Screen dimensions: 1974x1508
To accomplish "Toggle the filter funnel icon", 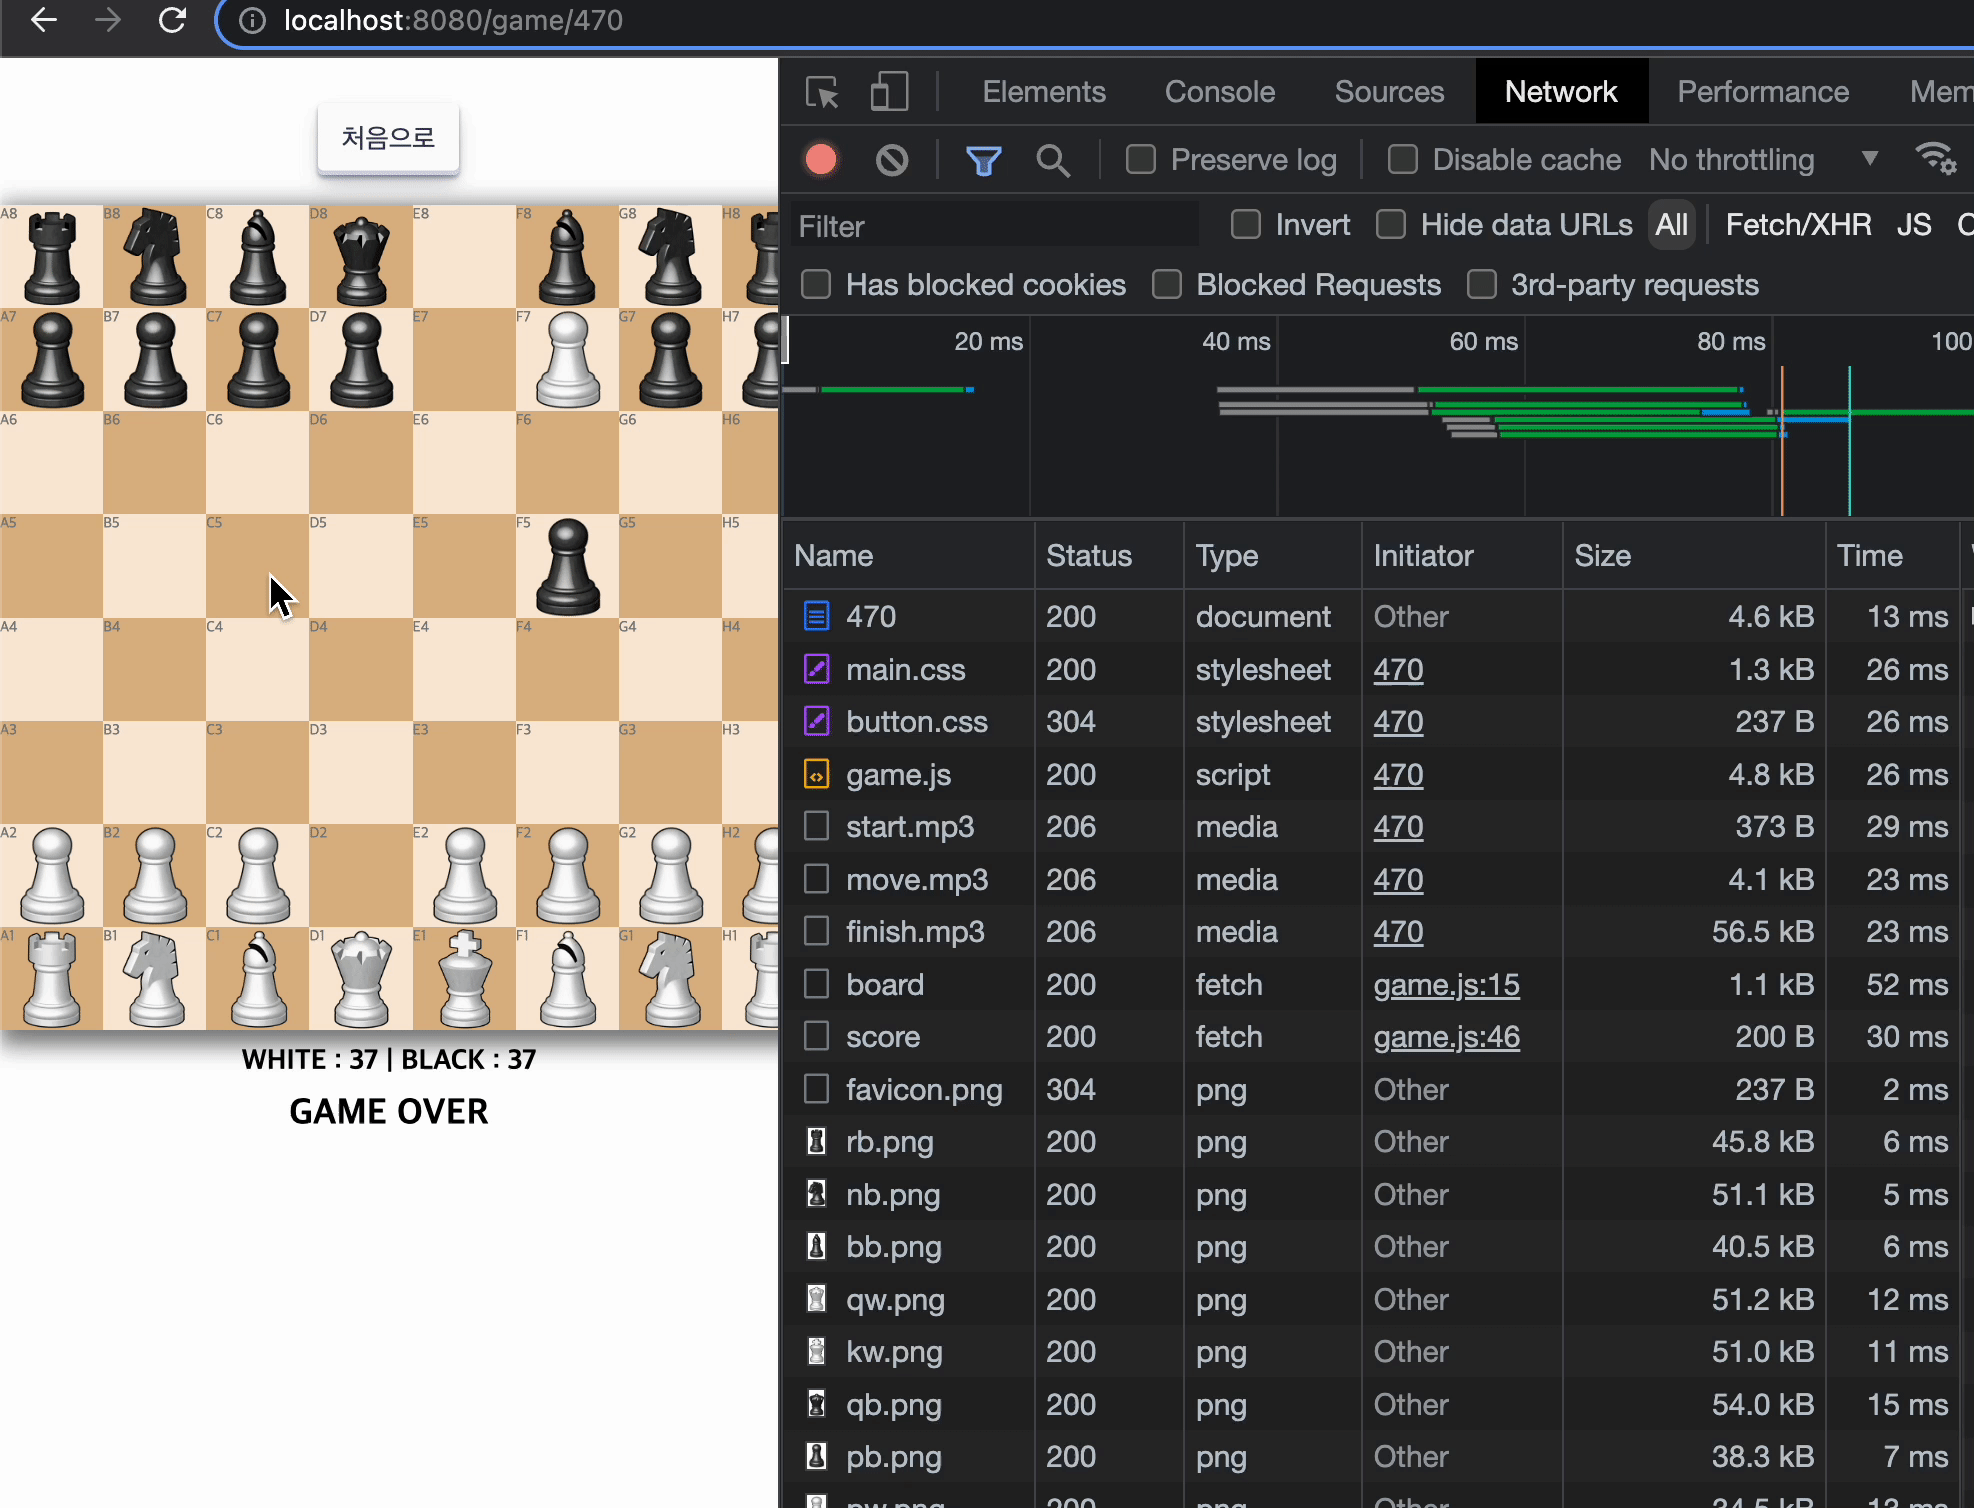I will point(983,160).
